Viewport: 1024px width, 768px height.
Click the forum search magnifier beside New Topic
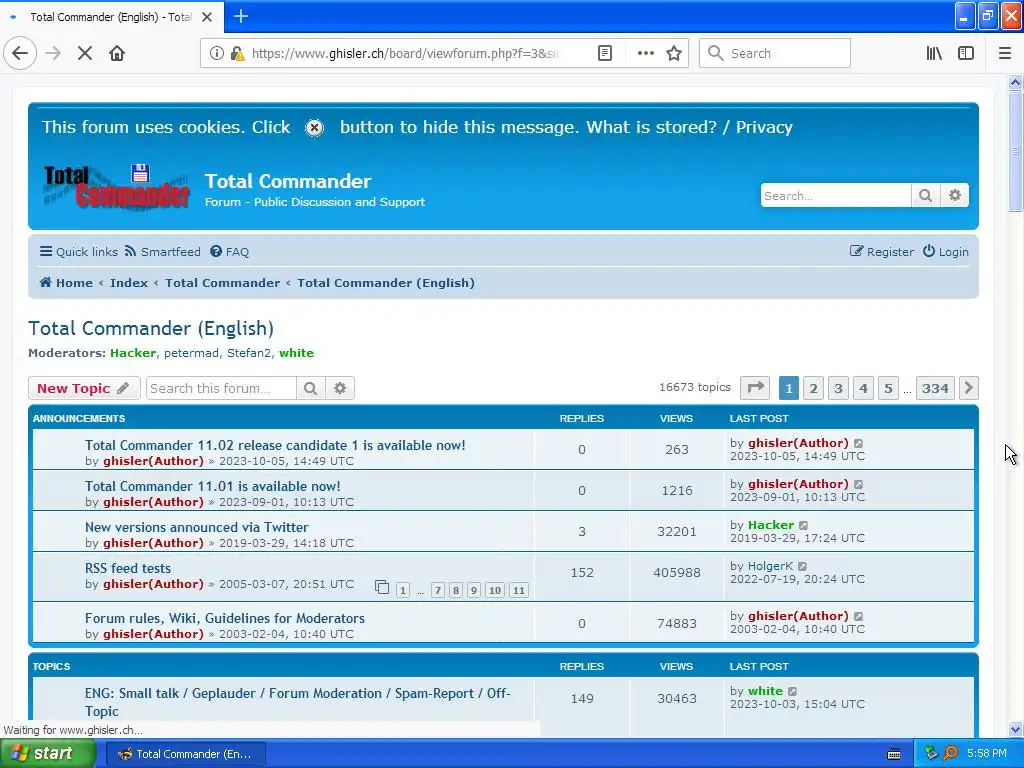tap(311, 389)
